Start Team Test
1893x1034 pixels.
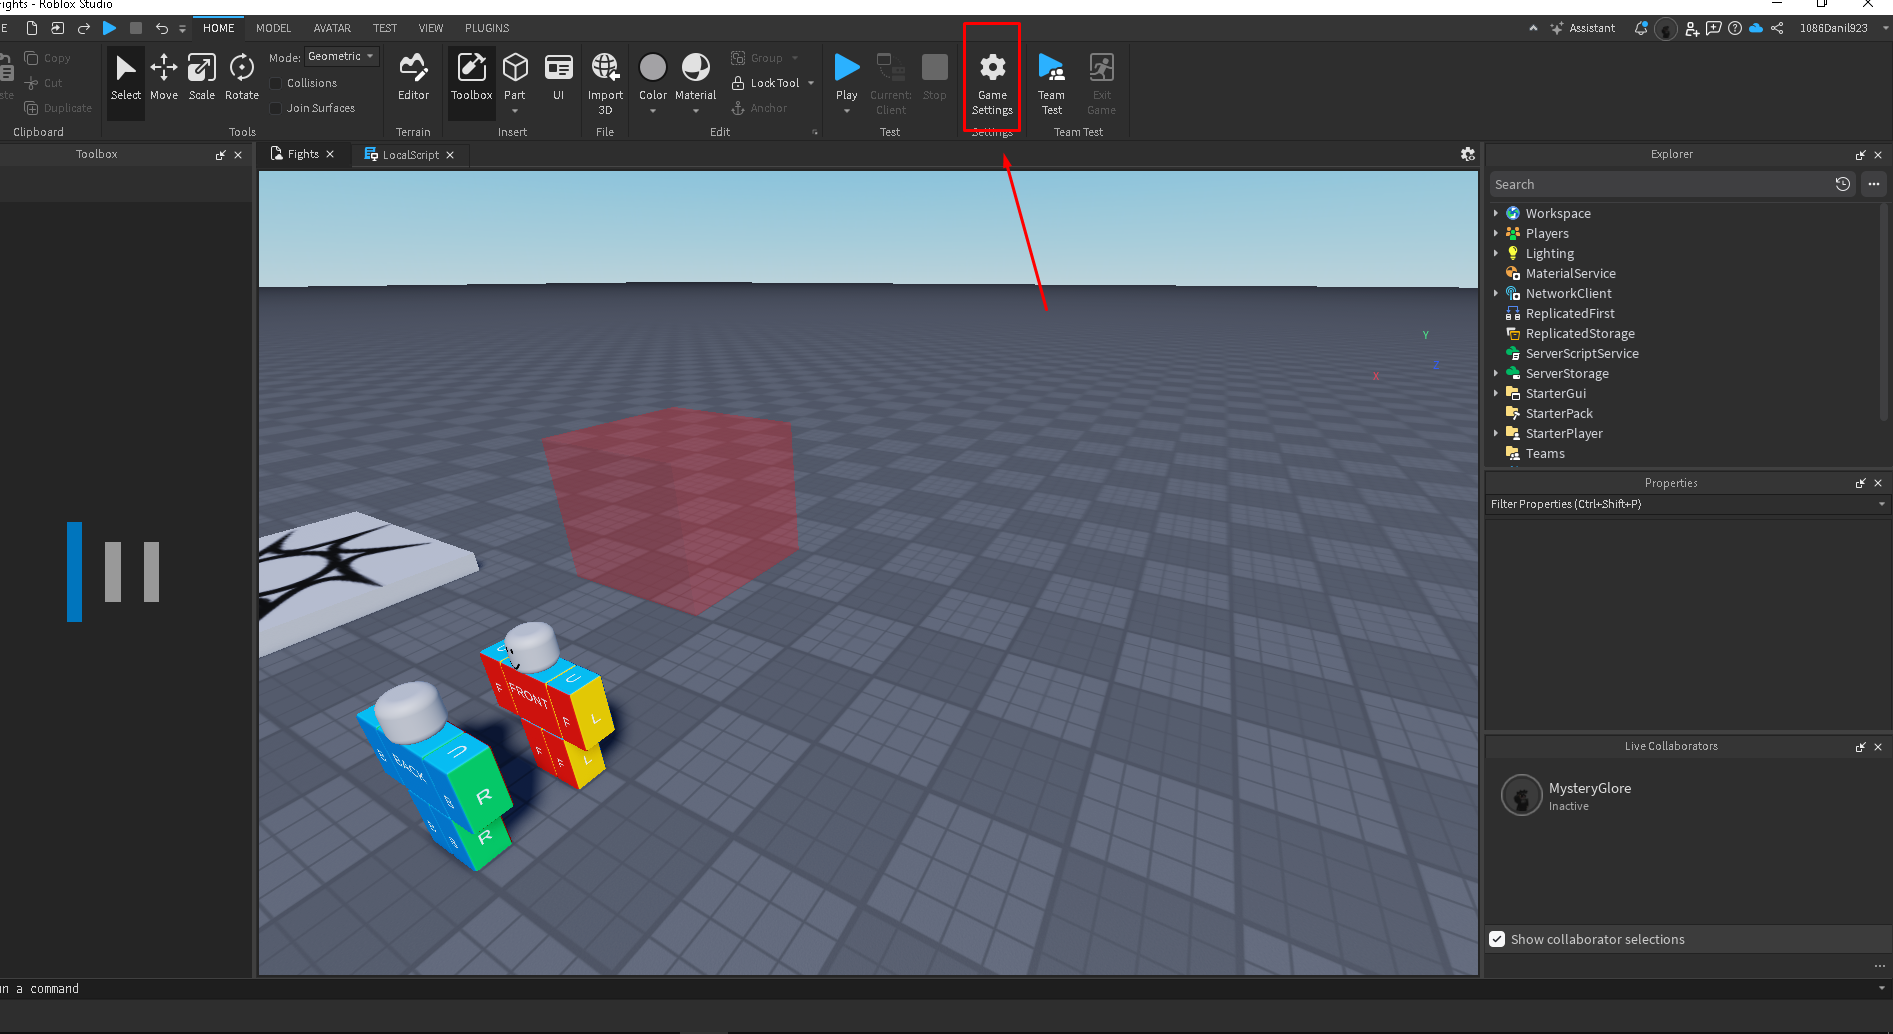click(x=1051, y=79)
